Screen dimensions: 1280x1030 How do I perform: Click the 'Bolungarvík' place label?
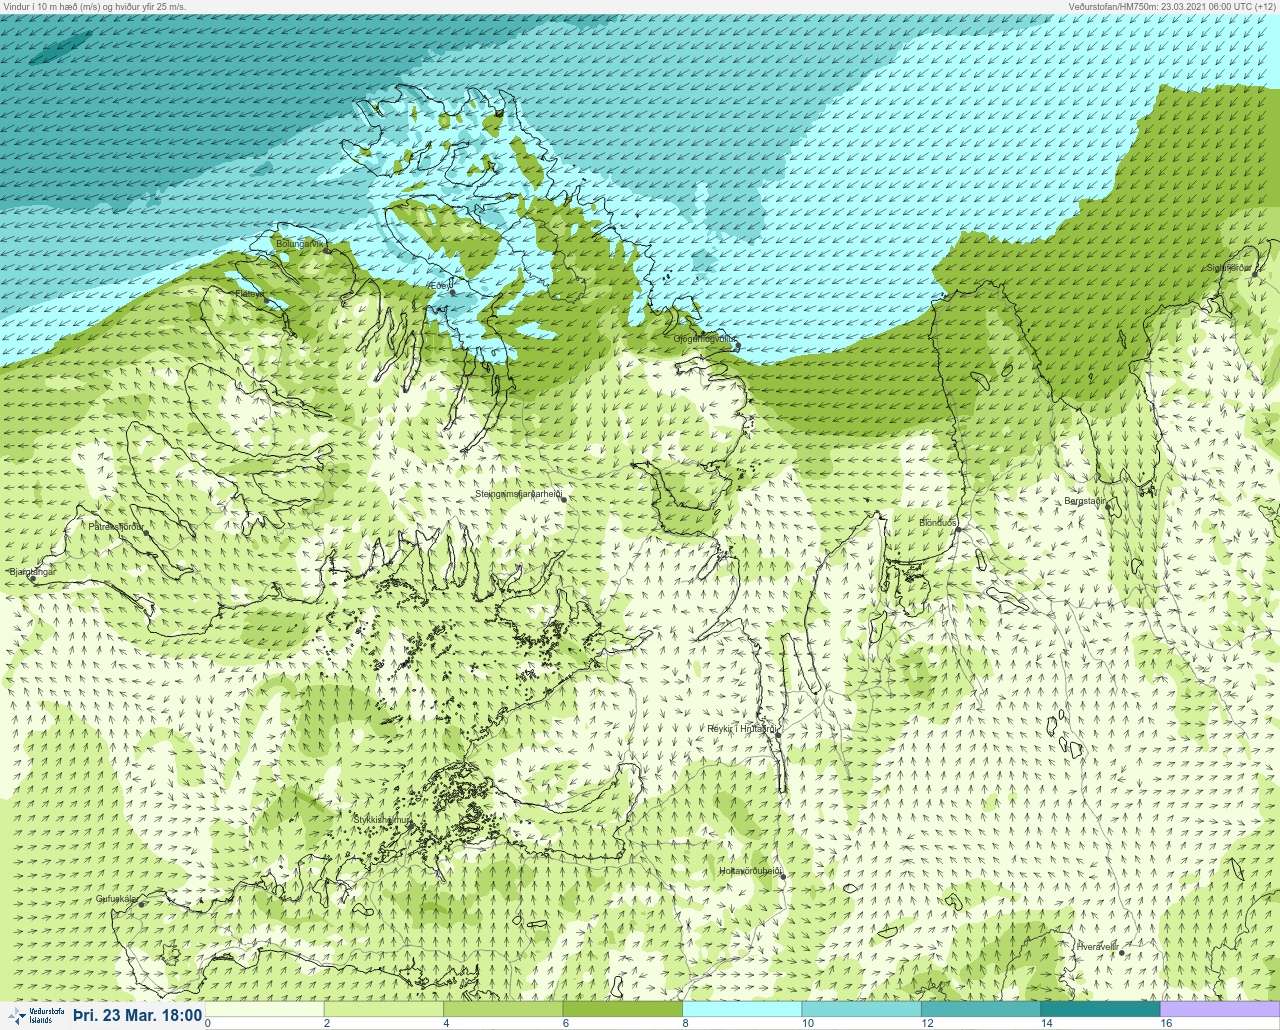click(299, 243)
